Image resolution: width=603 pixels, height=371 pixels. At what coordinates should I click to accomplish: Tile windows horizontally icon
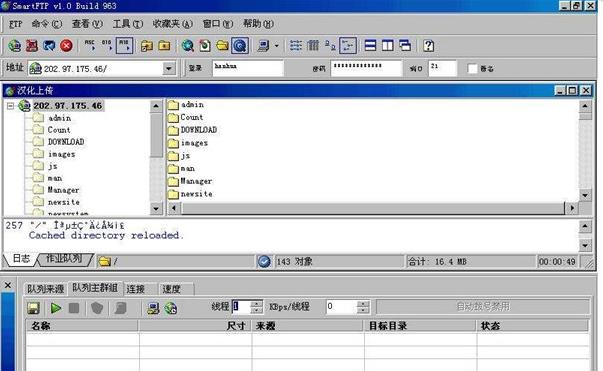(370, 46)
